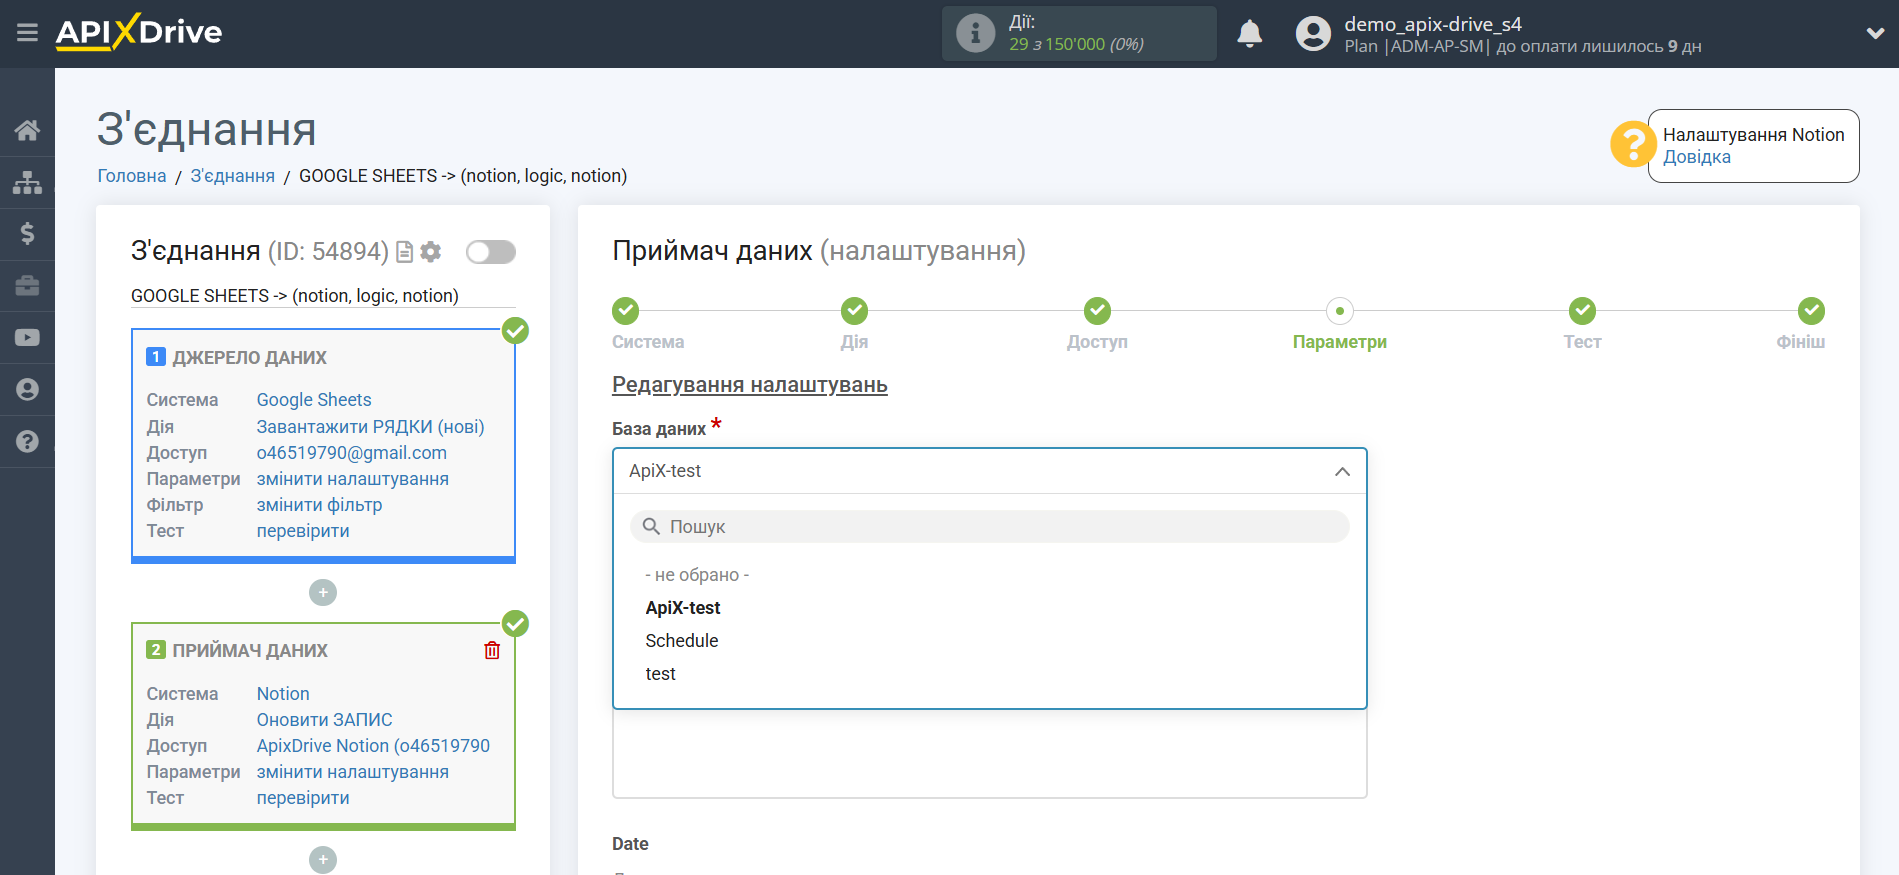Open o46519790@gmail.com access link
Screen dimensions: 1899x875
coord(352,453)
